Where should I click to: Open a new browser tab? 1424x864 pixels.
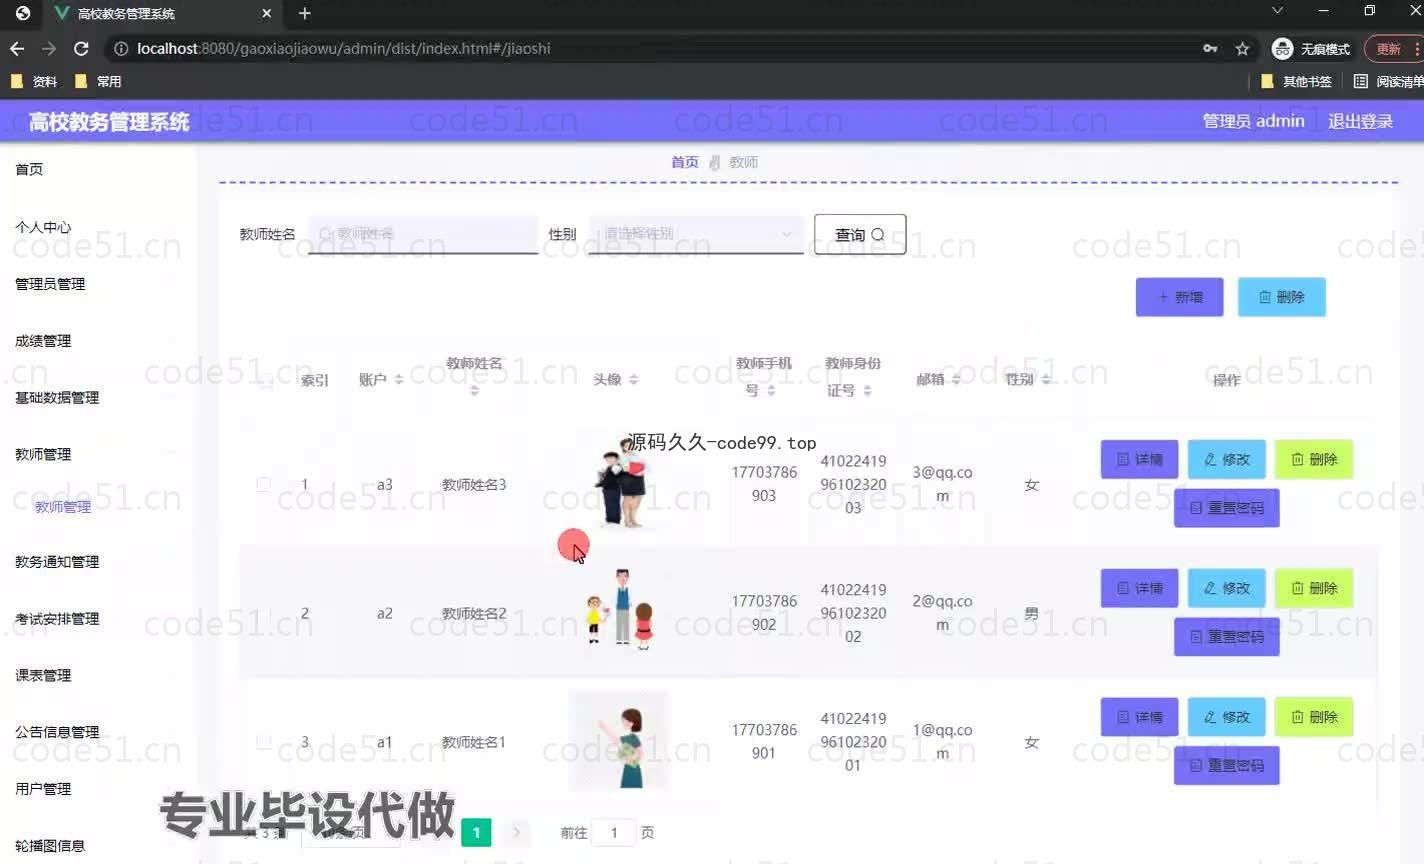click(x=305, y=13)
